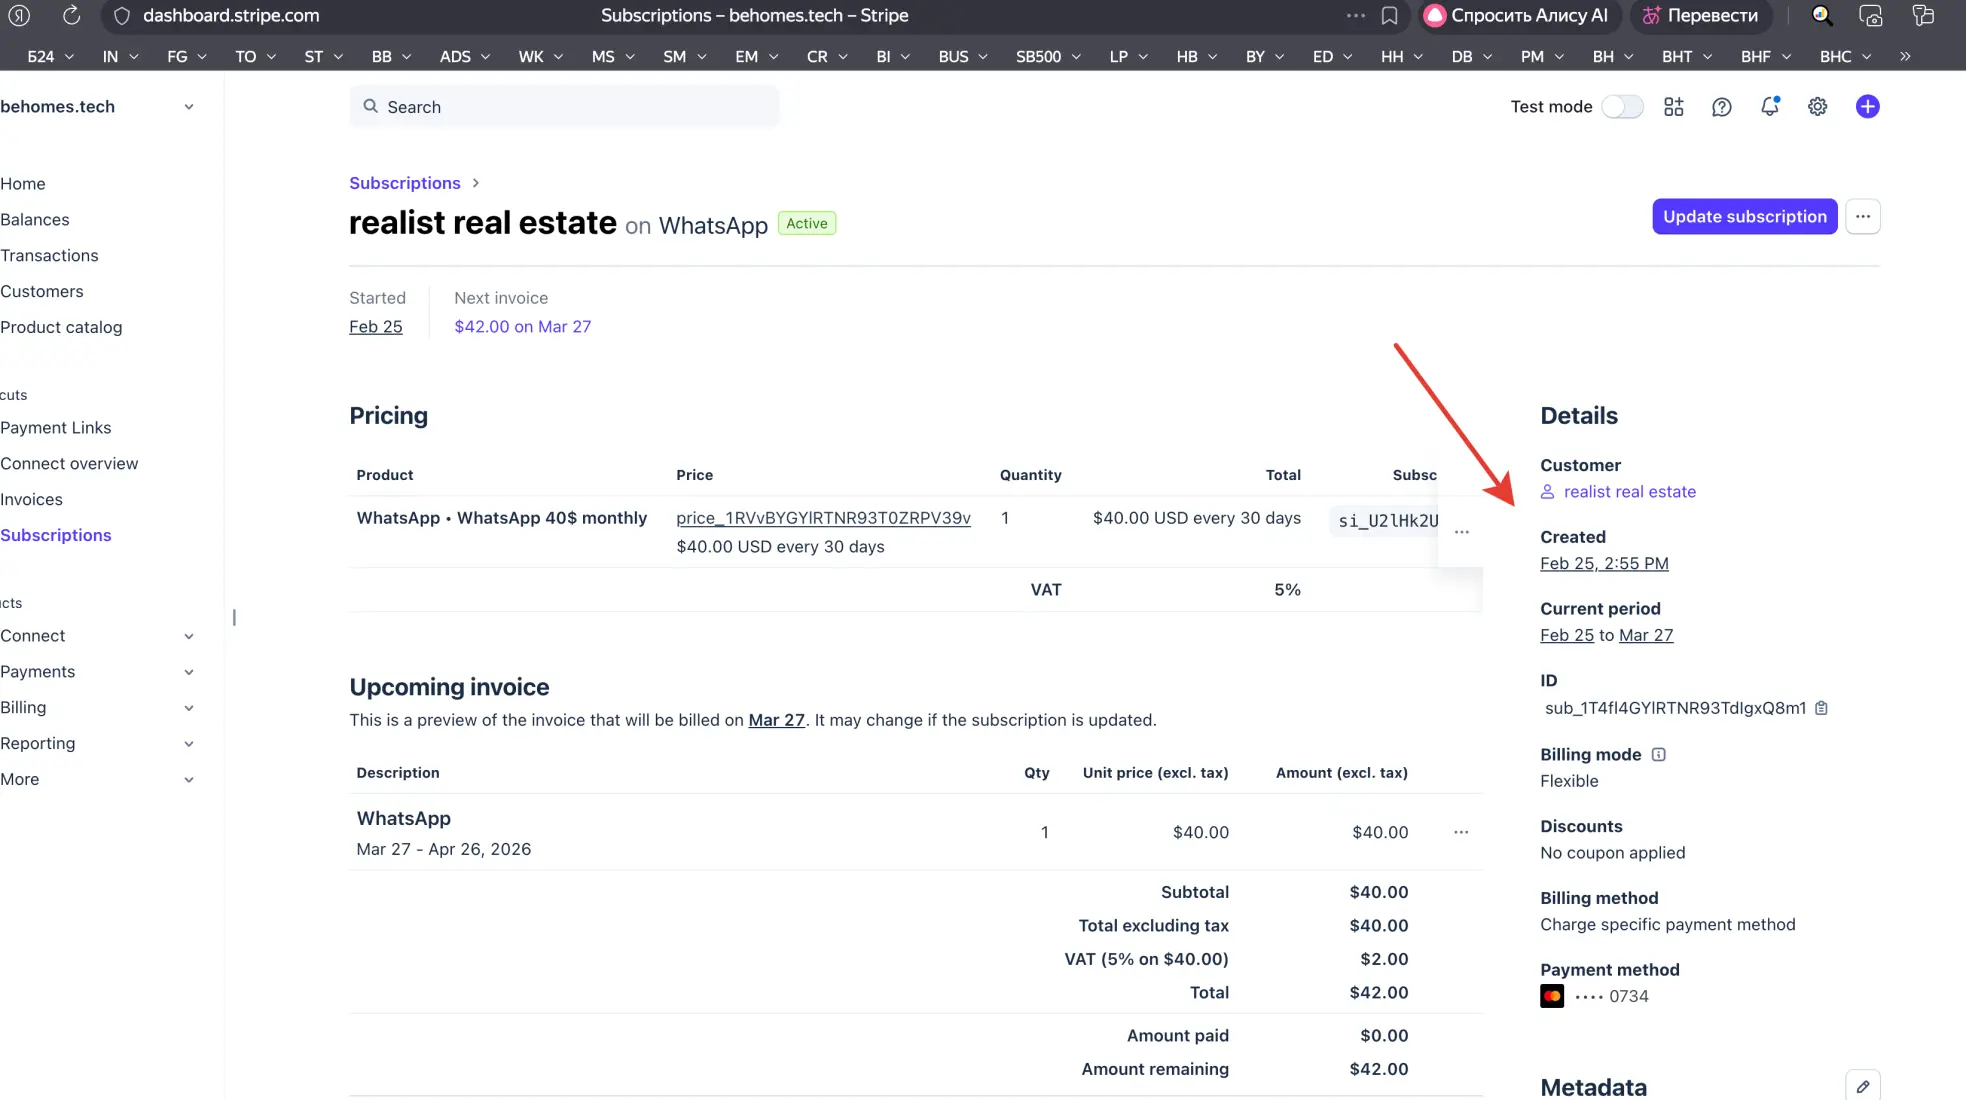Screen dimensions: 1966x1100
Task: Click the browser profile icon at top left
Action: (x=20, y=16)
